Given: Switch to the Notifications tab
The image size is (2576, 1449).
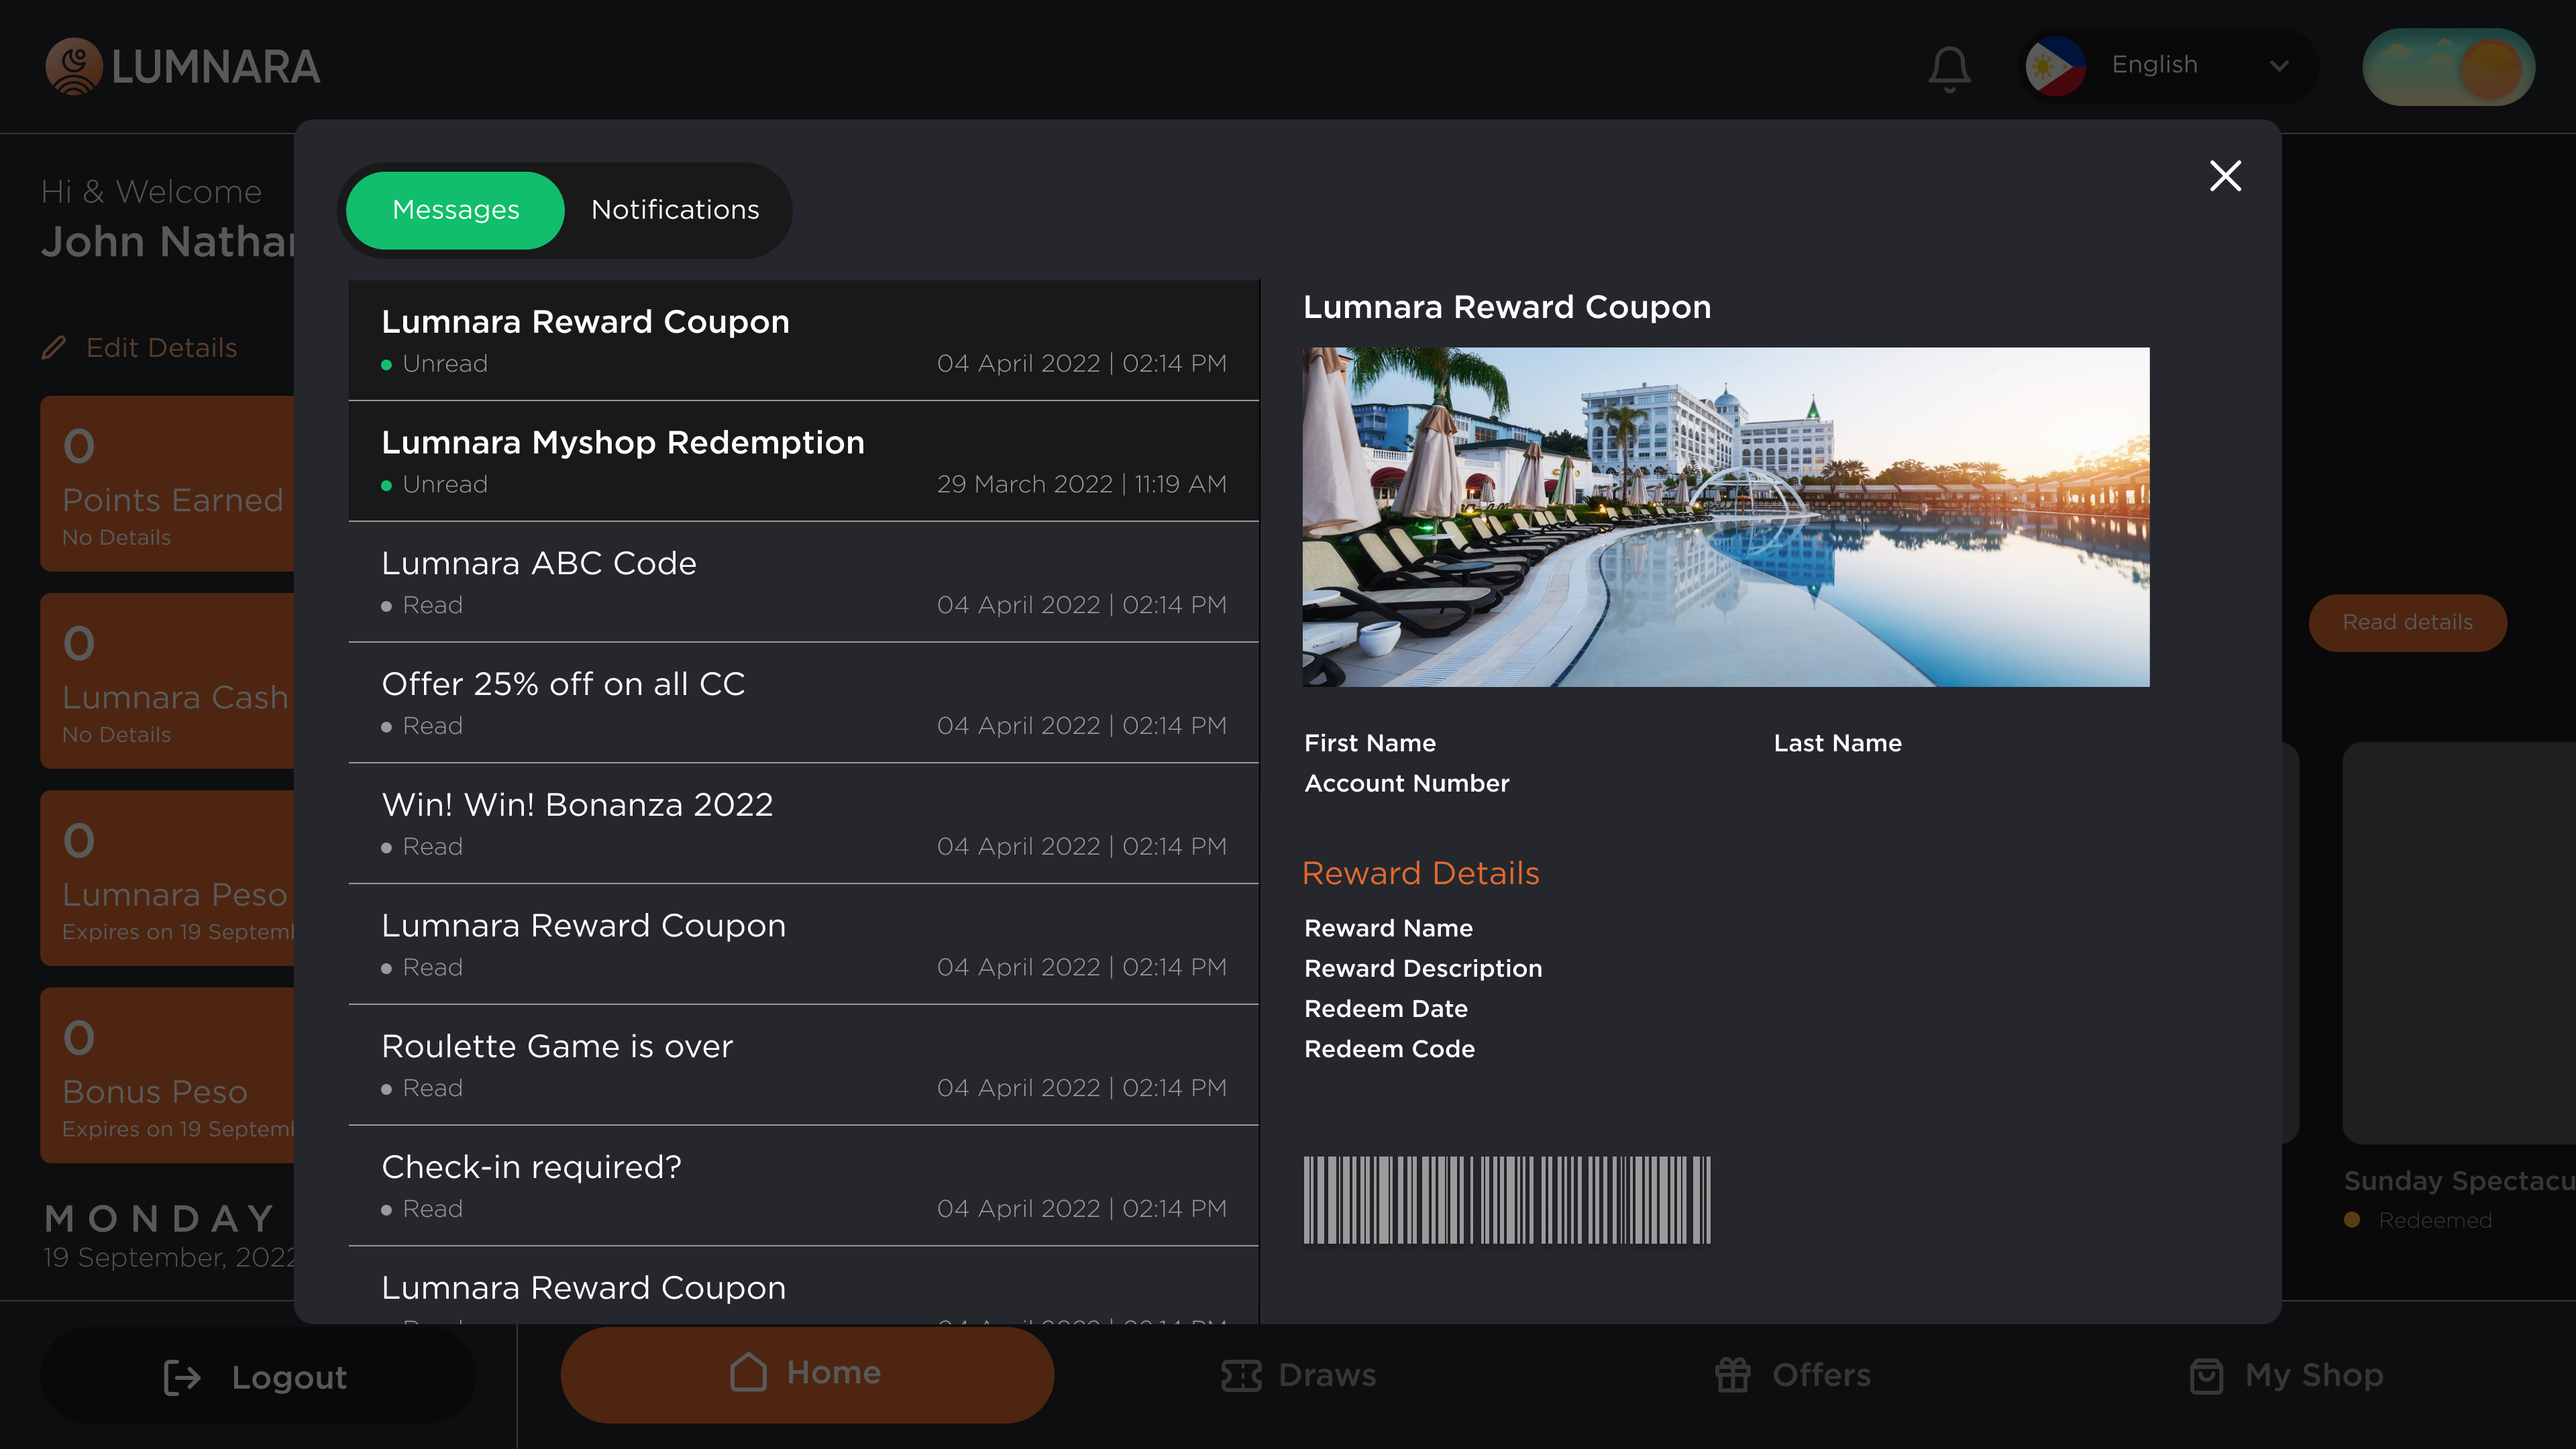Looking at the screenshot, I should 676,210.
